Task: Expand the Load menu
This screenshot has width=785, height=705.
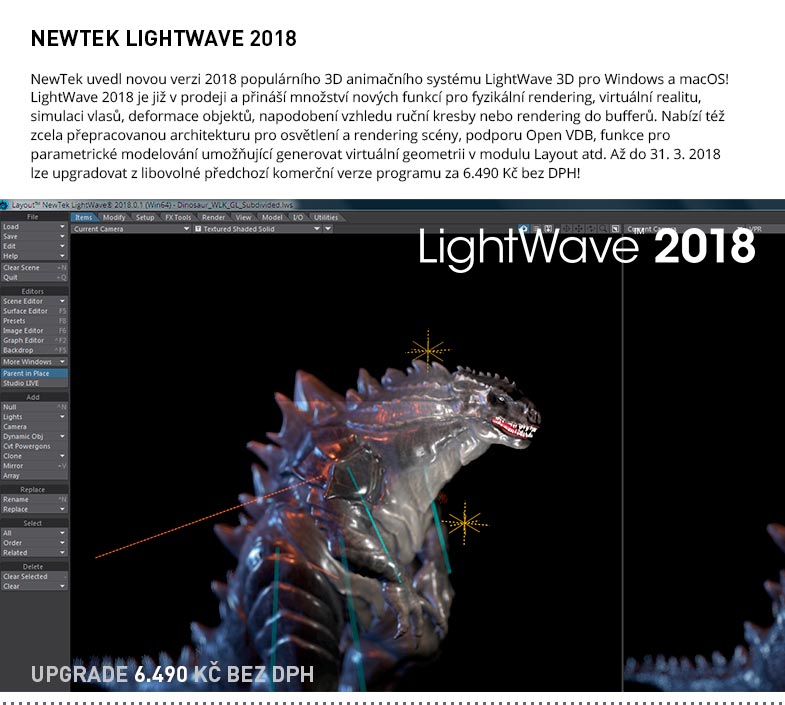Action: [x=34, y=227]
